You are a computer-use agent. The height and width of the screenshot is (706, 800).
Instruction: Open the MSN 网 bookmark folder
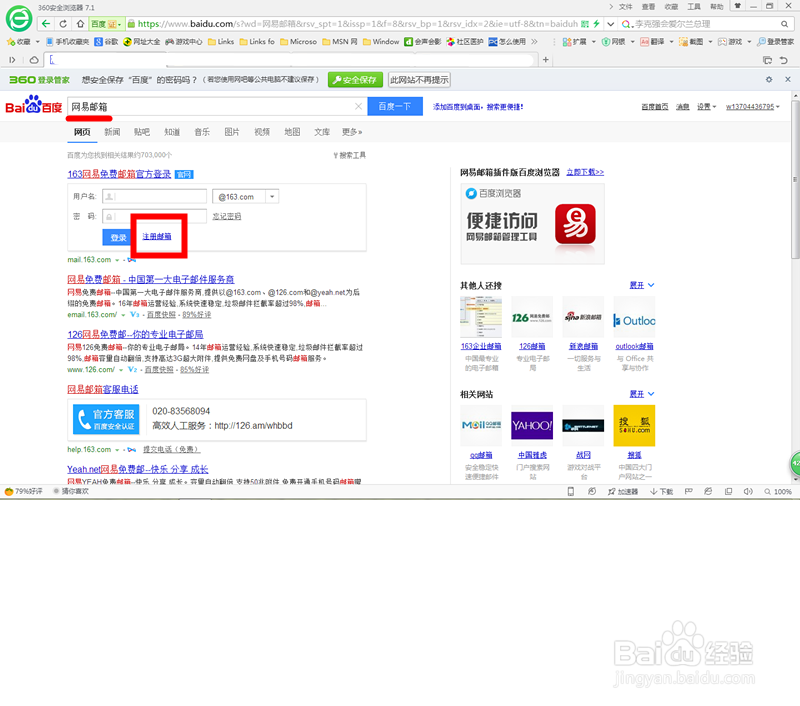tap(340, 42)
